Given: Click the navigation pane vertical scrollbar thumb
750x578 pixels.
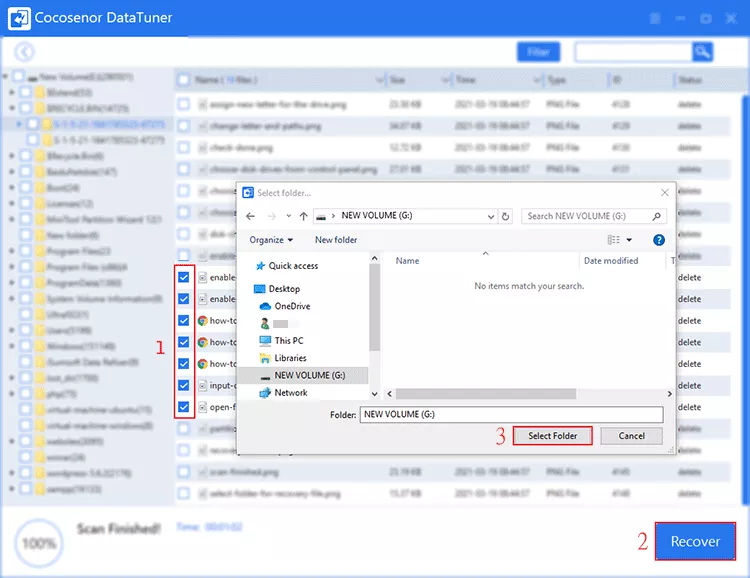Looking at the screenshot, I should click(375, 307).
